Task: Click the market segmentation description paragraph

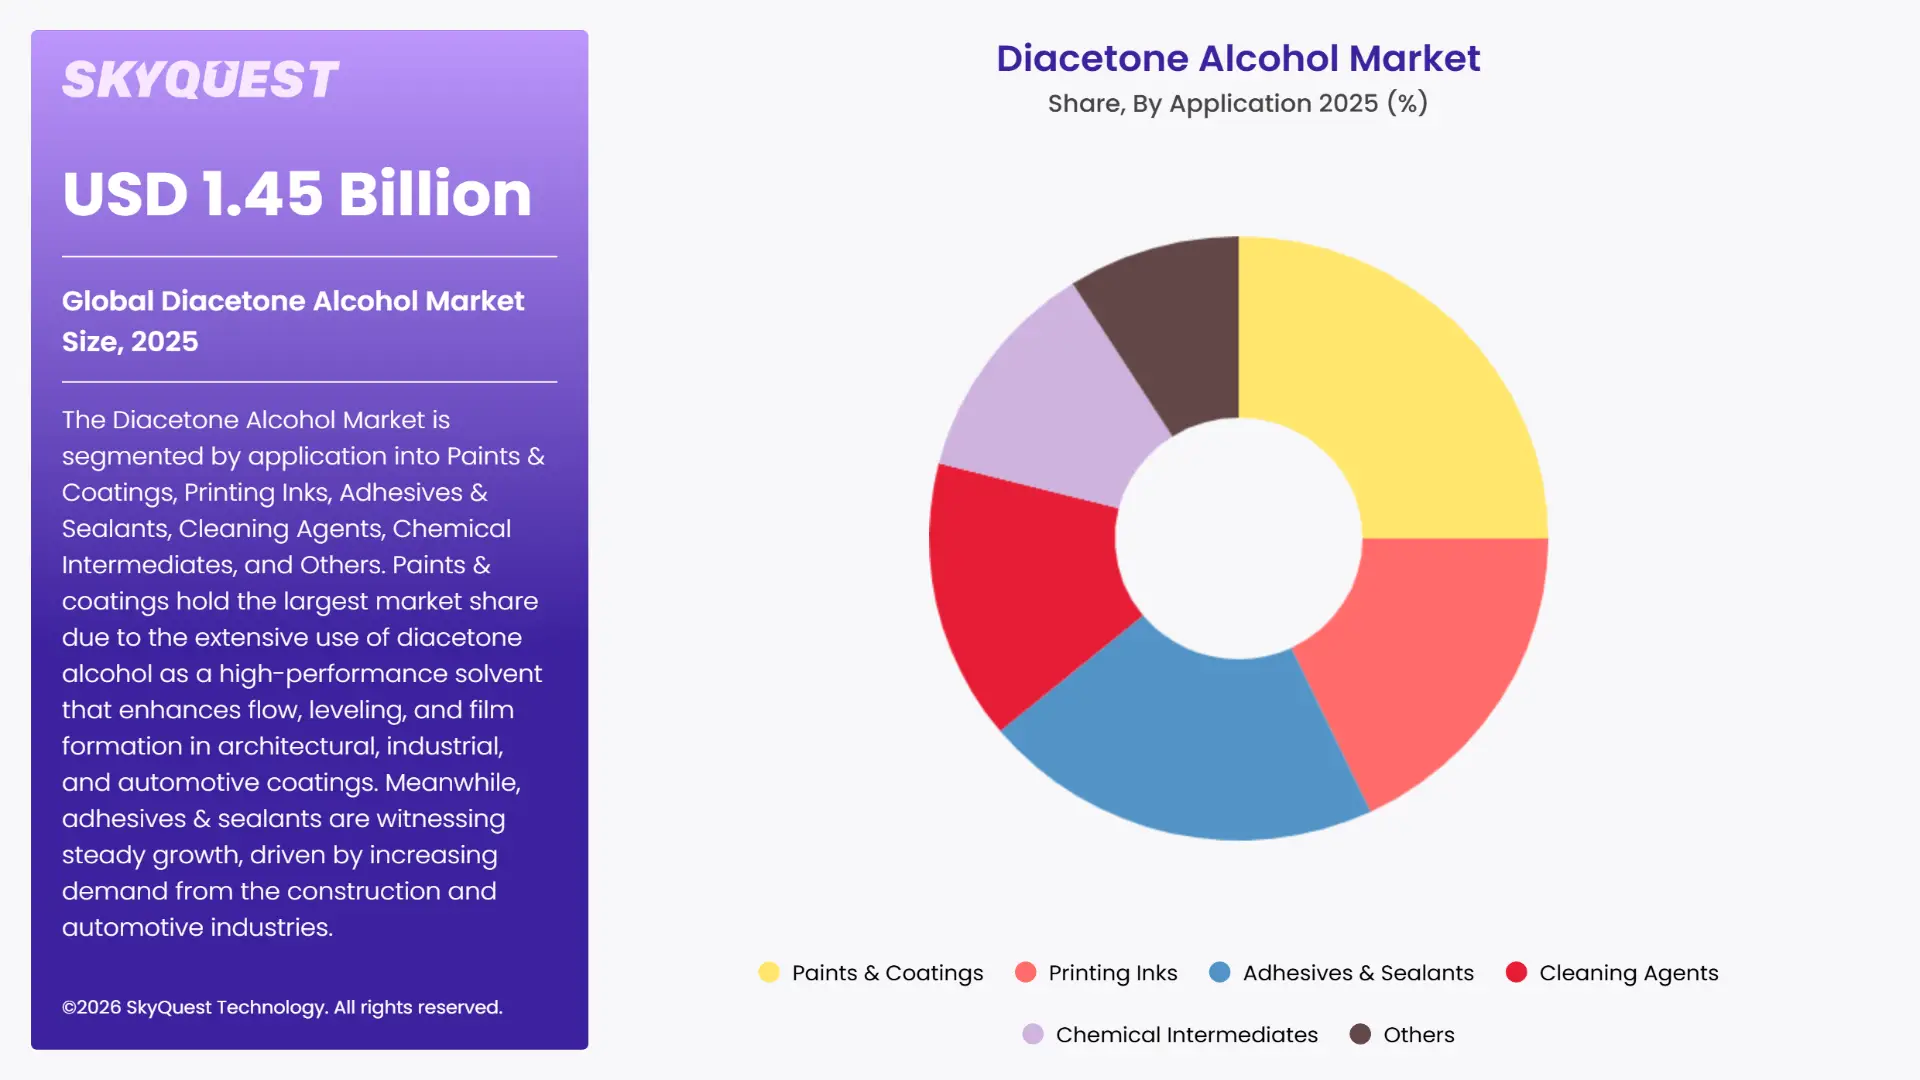Action: pos(303,673)
